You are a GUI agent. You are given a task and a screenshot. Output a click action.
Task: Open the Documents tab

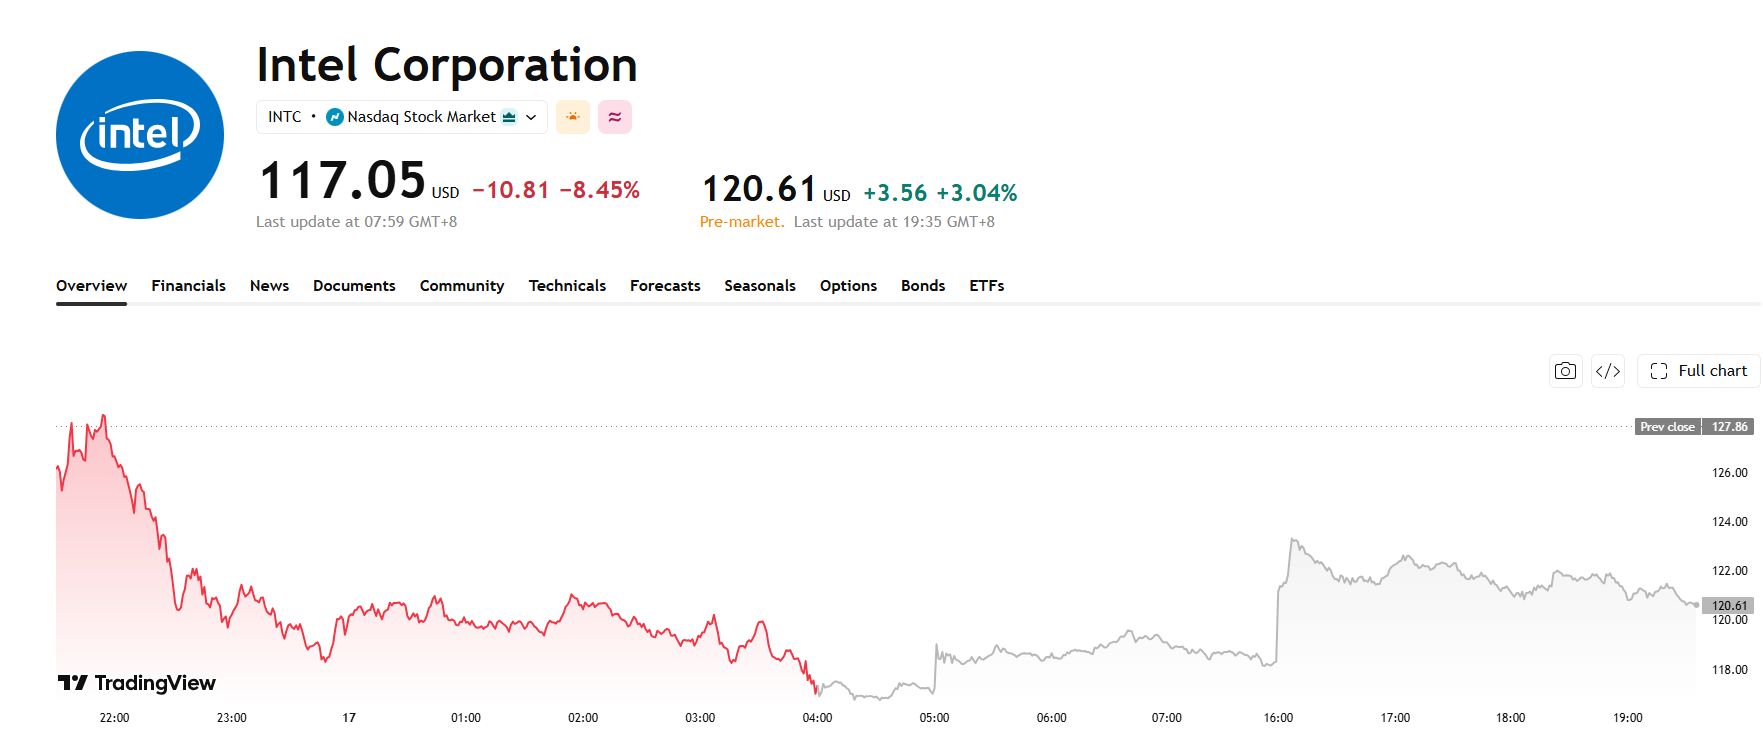click(x=354, y=286)
